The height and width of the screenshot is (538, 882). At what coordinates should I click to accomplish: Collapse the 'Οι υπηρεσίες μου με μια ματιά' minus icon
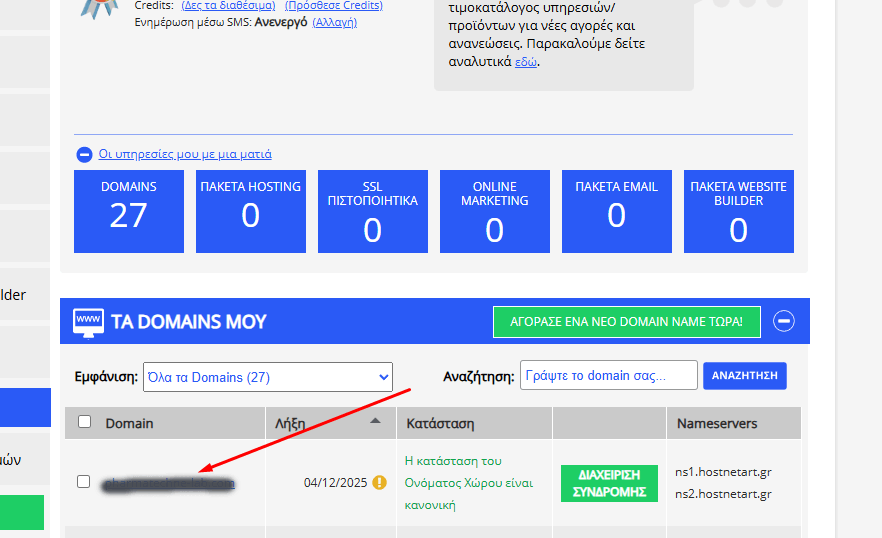[84, 155]
